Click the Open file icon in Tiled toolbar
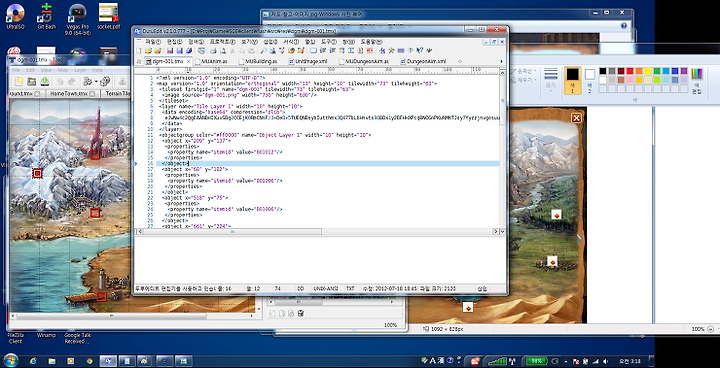This screenshot has height=368, width=720. (32, 81)
